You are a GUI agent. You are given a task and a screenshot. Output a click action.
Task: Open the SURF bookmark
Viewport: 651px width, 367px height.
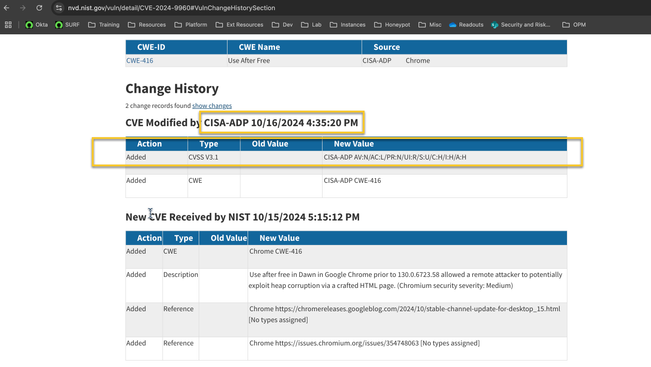click(67, 25)
